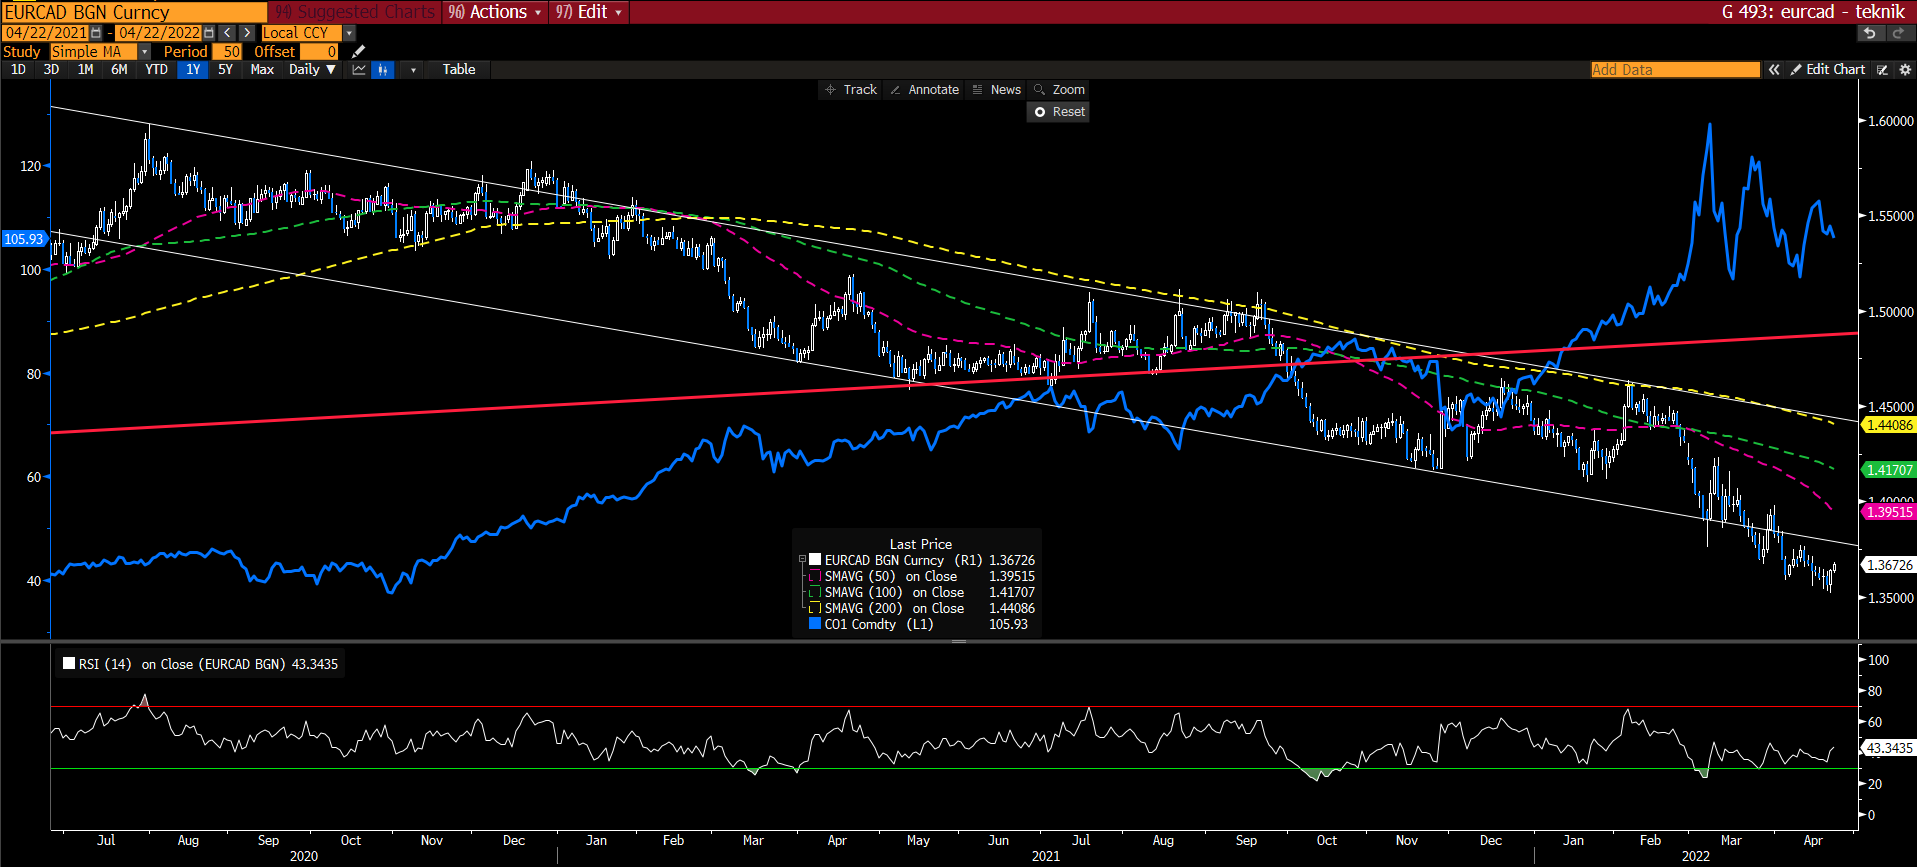The image size is (1917, 867).
Task: Click the start date field 04/22/2021
Action: click(46, 33)
